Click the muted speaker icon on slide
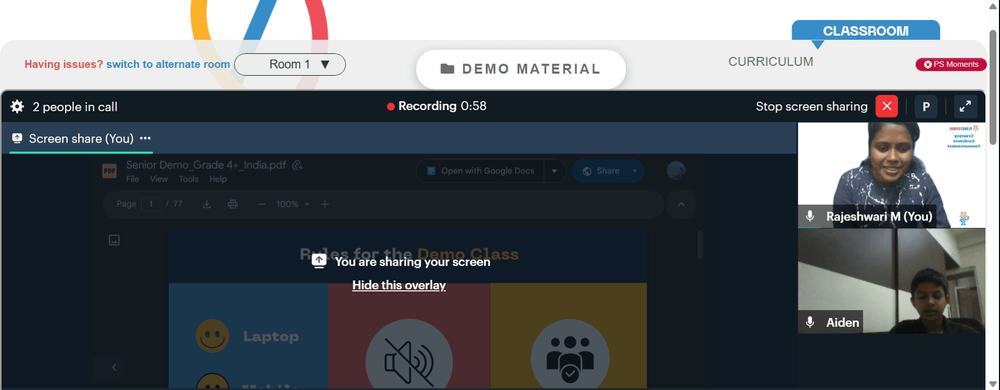This screenshot has width=1000, height=390. [x=409, y=362]
